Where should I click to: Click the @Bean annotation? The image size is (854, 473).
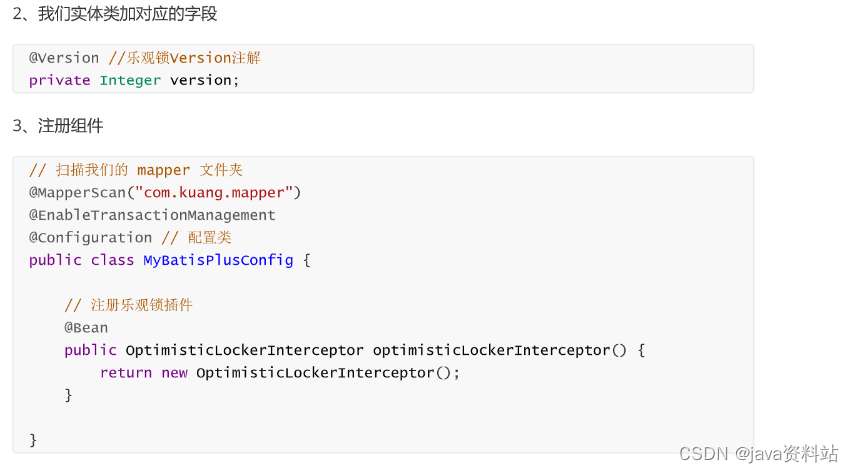tap(86, 328)
